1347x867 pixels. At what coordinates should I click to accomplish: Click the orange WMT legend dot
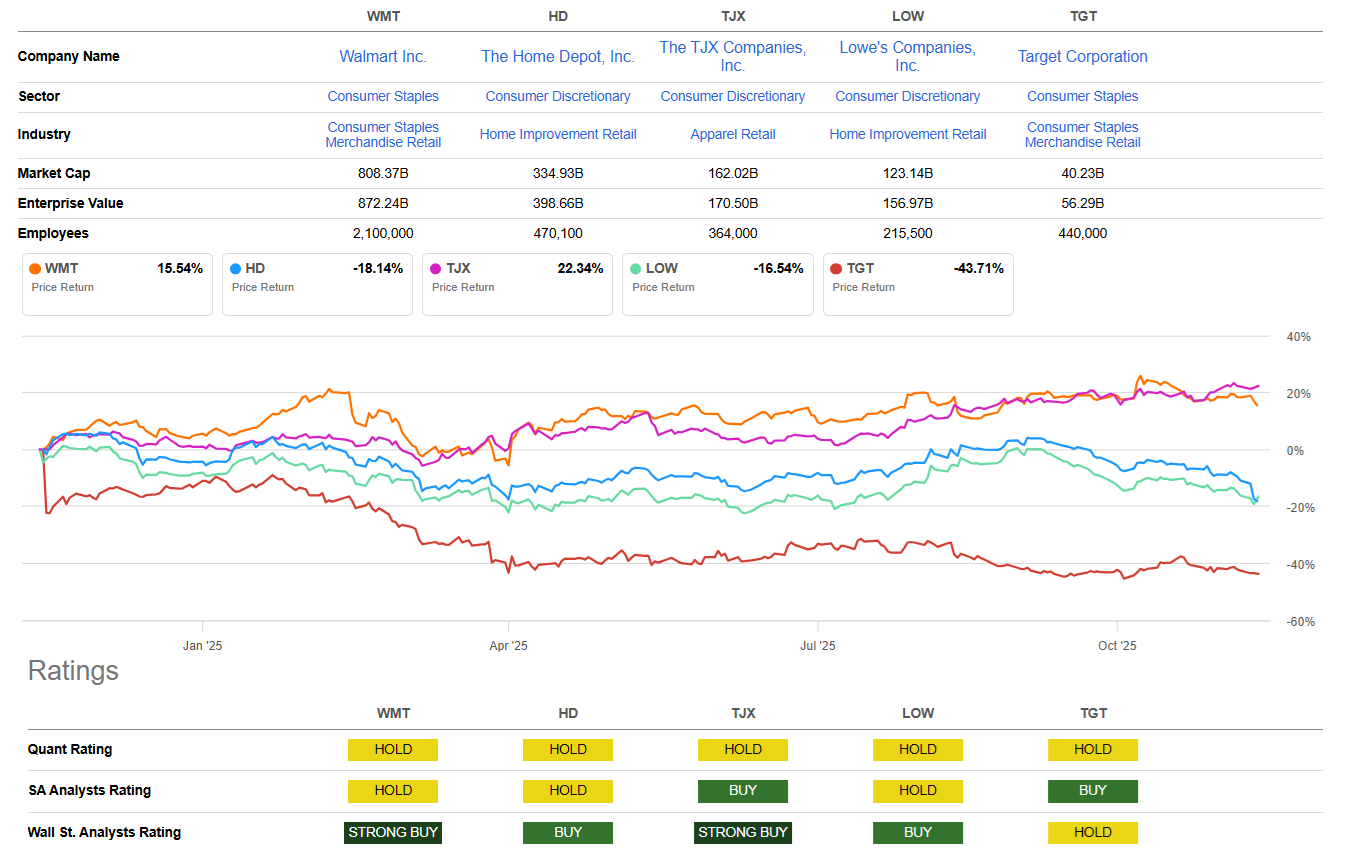36,269
